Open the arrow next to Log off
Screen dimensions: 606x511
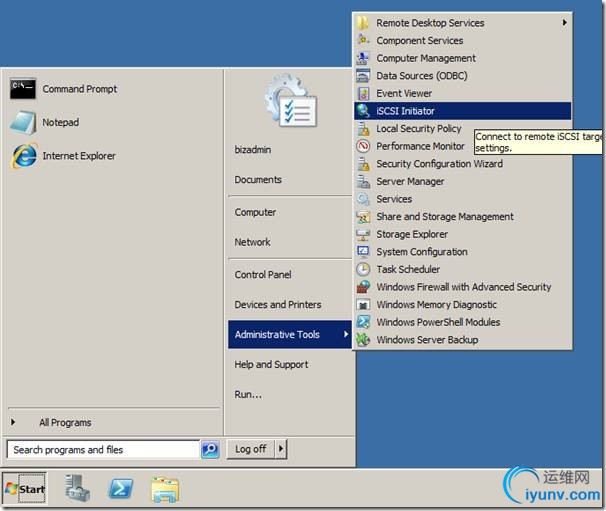pos(281,449)
